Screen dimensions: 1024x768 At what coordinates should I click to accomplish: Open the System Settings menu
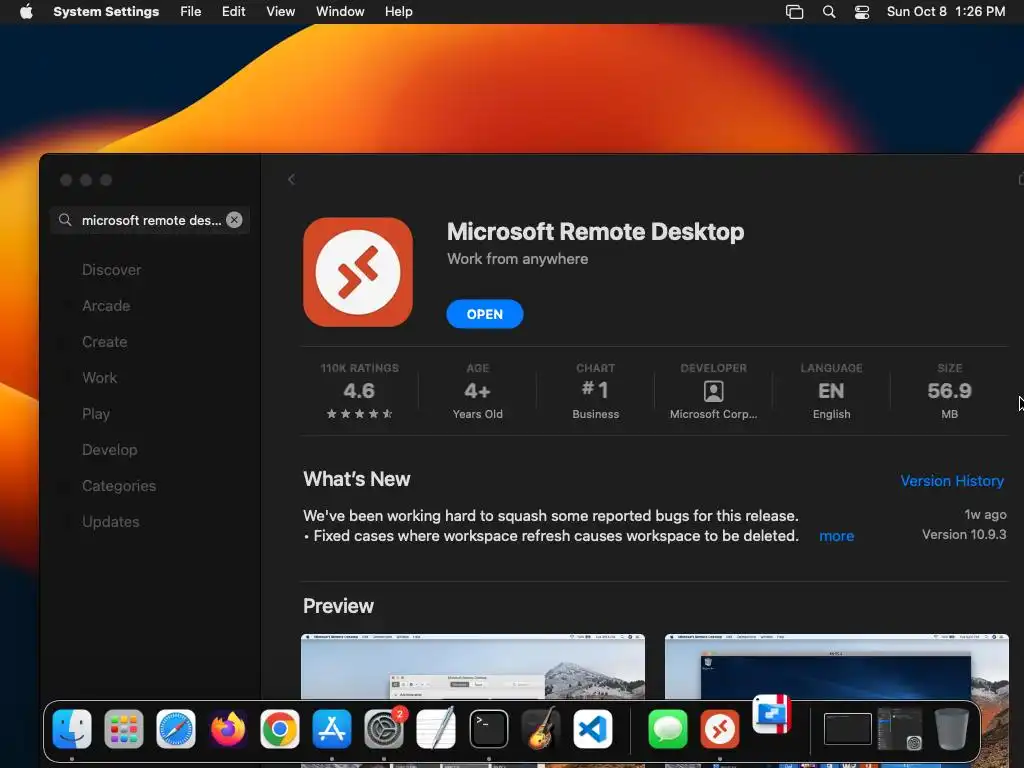pos(106,12)
